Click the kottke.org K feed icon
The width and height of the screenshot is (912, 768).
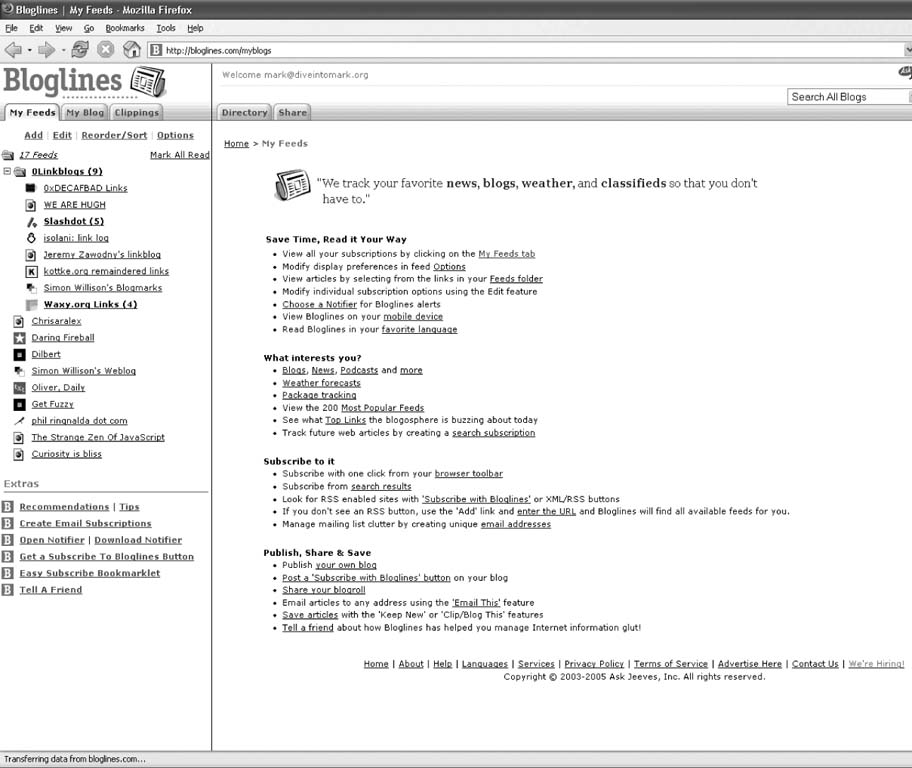[x=31, y=272]
